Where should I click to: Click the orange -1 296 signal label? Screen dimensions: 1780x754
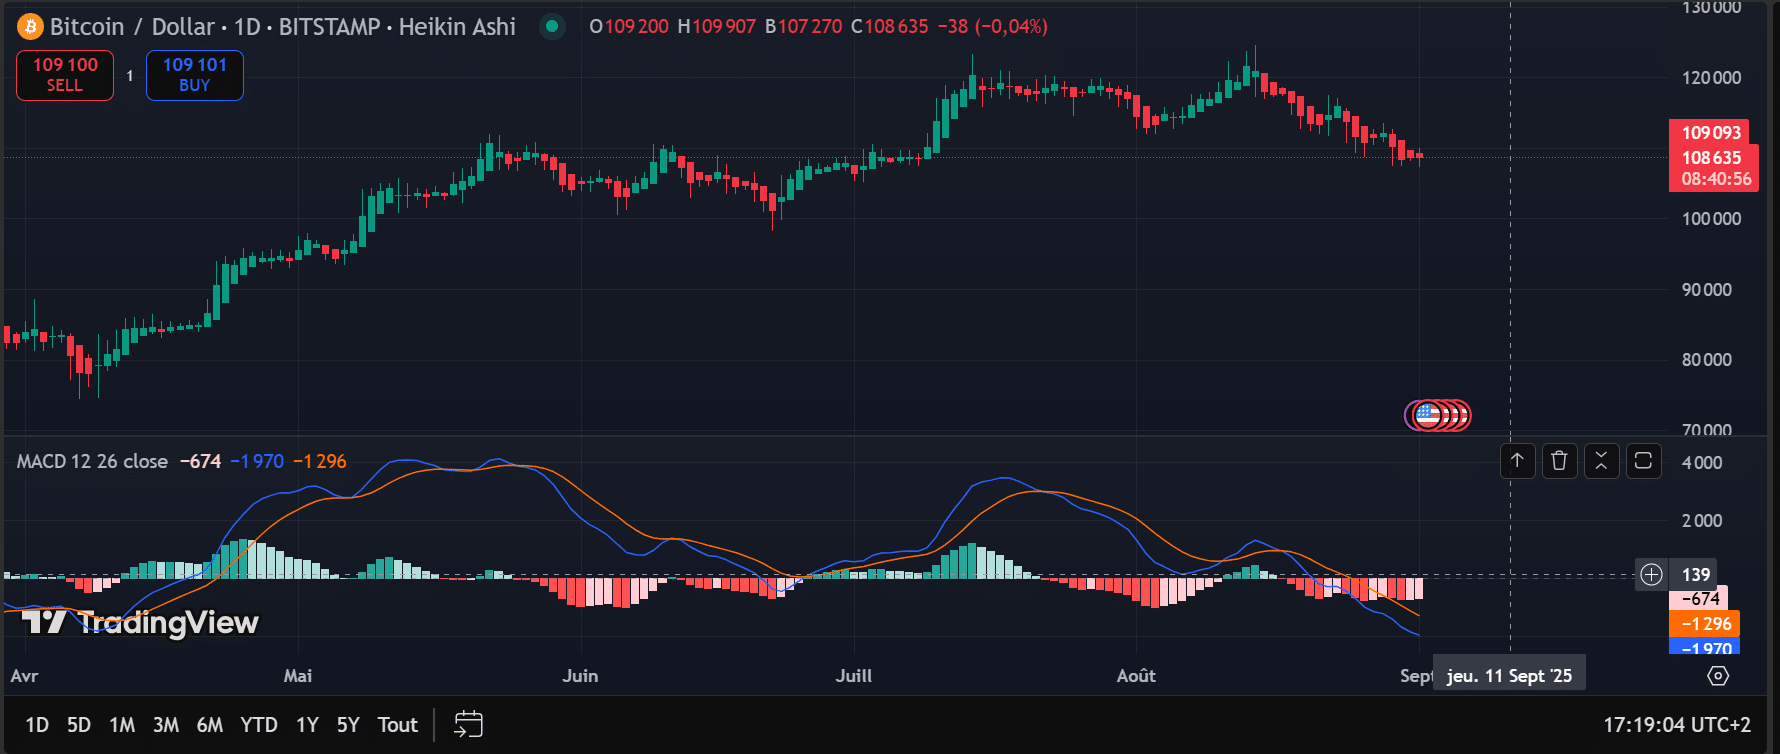pyautogui.click(x=1704, y=624)
